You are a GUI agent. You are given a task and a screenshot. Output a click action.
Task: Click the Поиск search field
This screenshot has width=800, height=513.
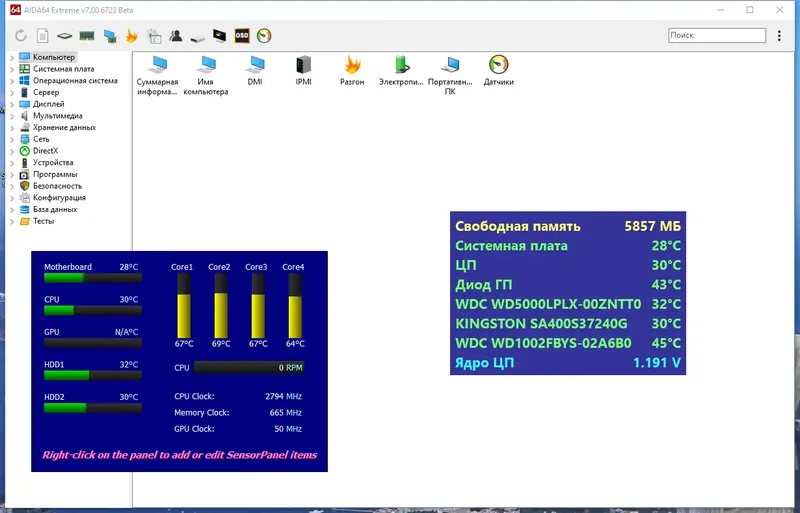pos(717,35)
